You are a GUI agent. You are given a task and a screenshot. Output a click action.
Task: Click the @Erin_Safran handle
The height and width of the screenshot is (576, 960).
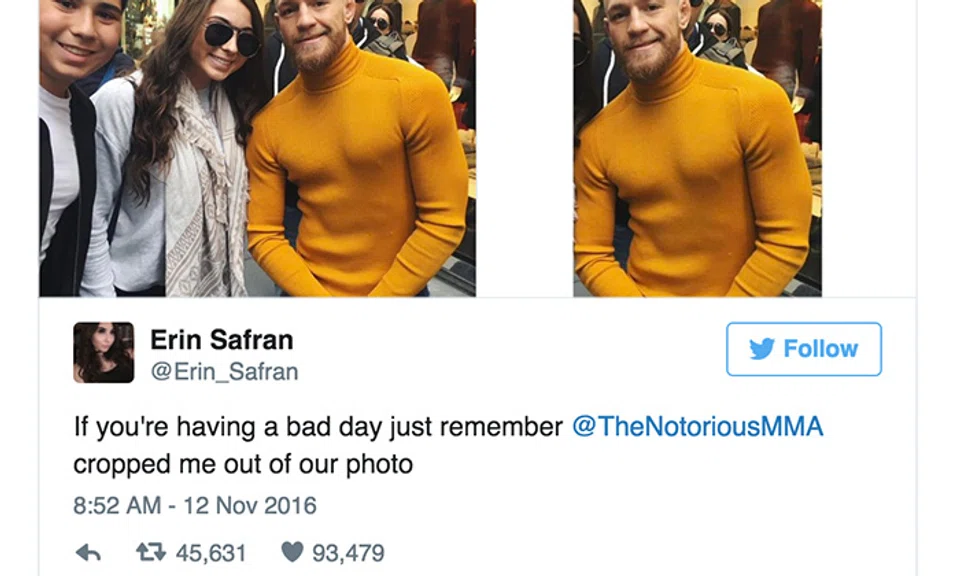pyautogui.click(x=224, y=372)
